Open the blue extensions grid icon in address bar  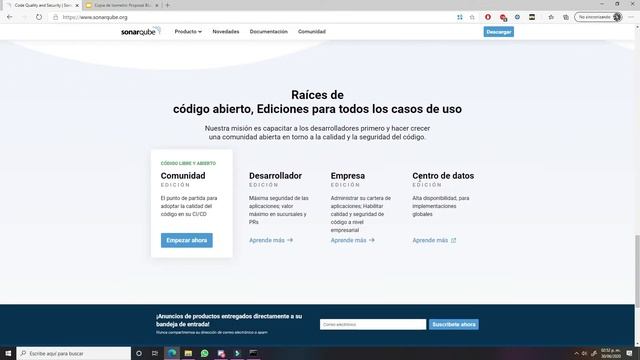coord(460,17)
